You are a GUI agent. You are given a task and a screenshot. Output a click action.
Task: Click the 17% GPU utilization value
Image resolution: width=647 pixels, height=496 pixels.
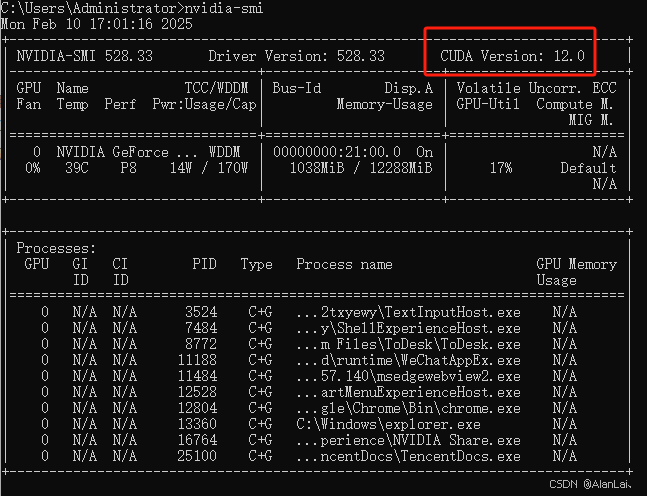[501, 168]
